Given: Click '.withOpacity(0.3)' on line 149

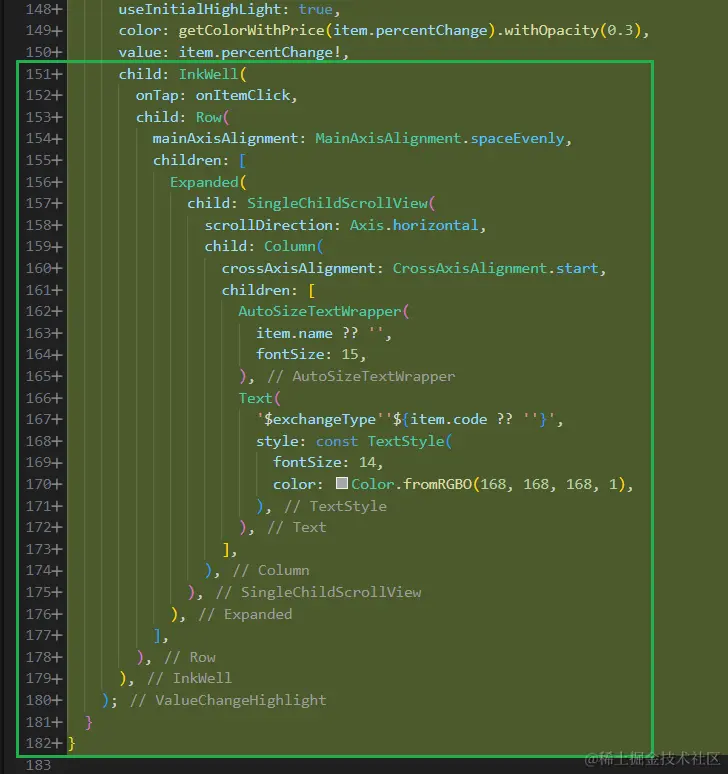Looking at the screenshot, I should click(568, 31).
